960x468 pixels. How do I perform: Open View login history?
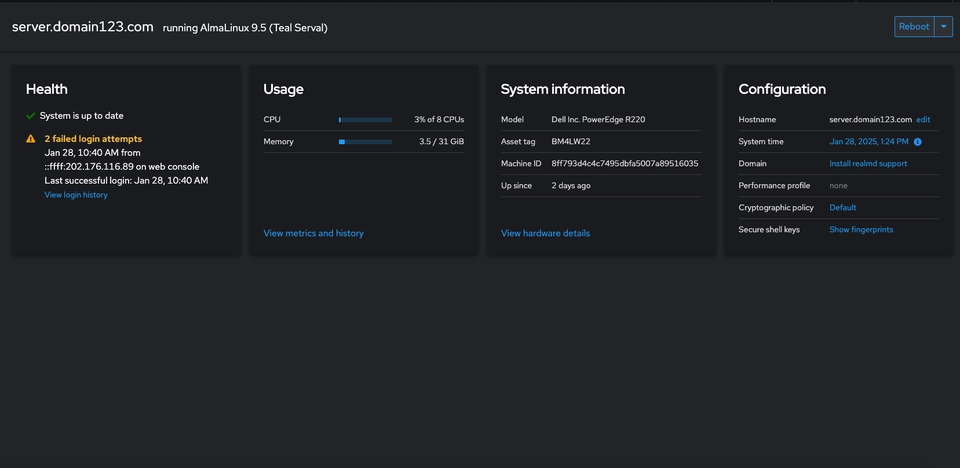[76, 195]
